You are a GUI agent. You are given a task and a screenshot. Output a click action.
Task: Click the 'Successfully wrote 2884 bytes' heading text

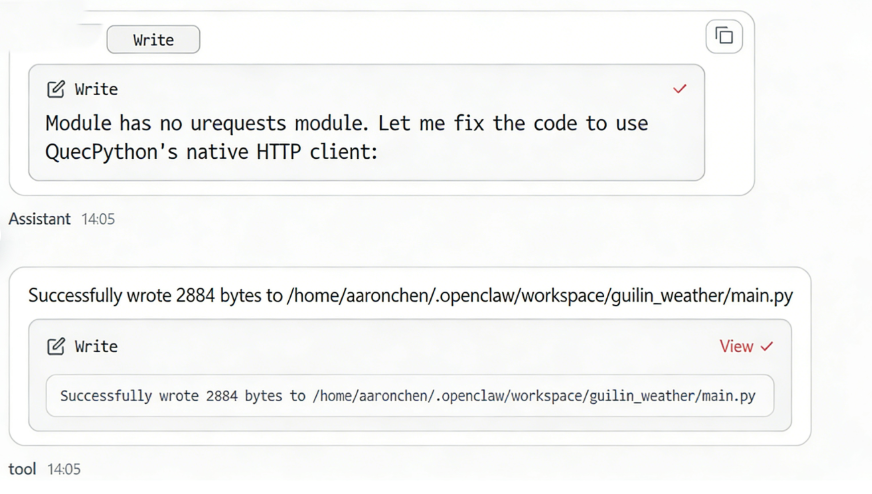pyautogui.click(x=410, y=296)
